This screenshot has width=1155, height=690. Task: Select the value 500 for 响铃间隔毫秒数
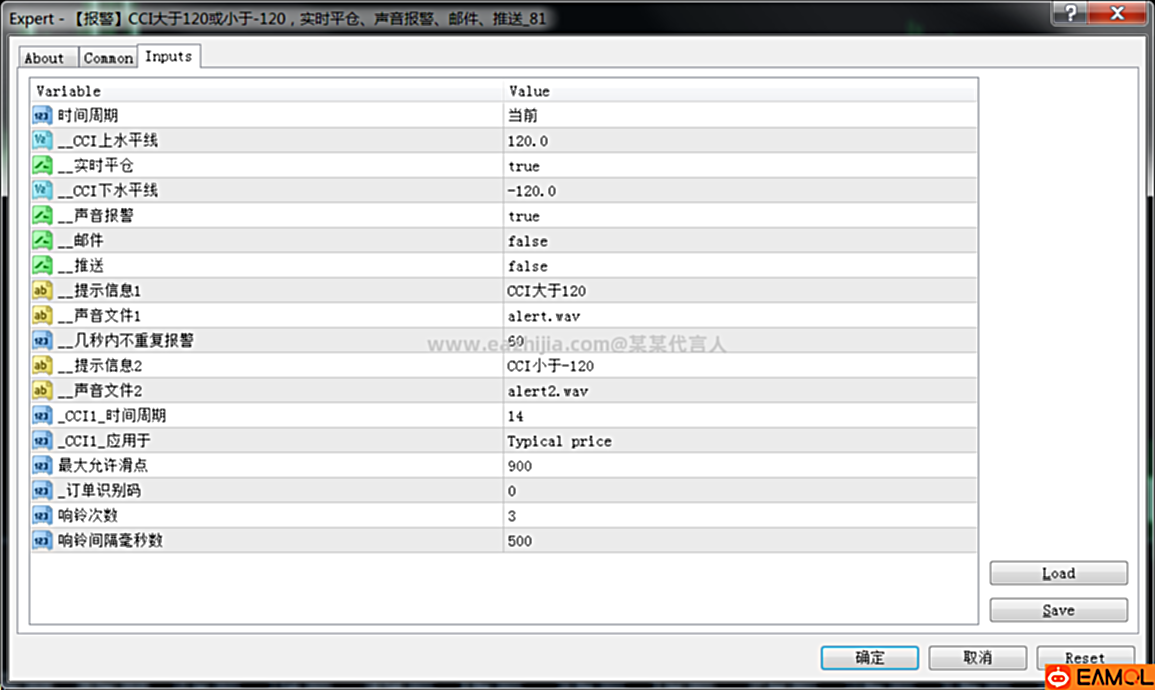pyautogui.click(x=519, y=541)
